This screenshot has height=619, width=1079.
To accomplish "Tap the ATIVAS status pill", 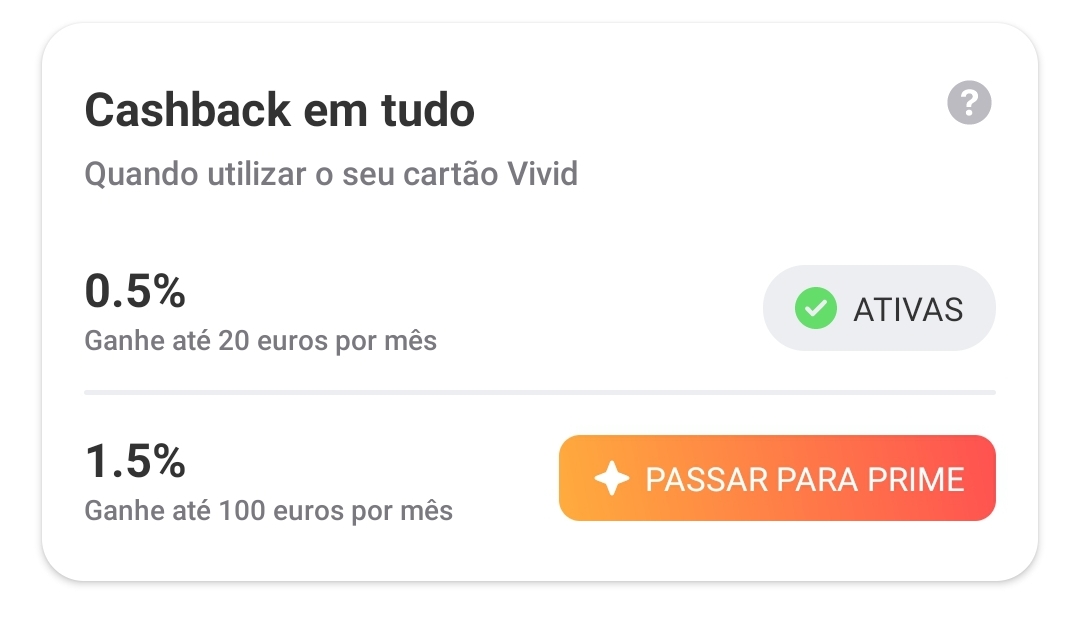I will click(879, 309).
